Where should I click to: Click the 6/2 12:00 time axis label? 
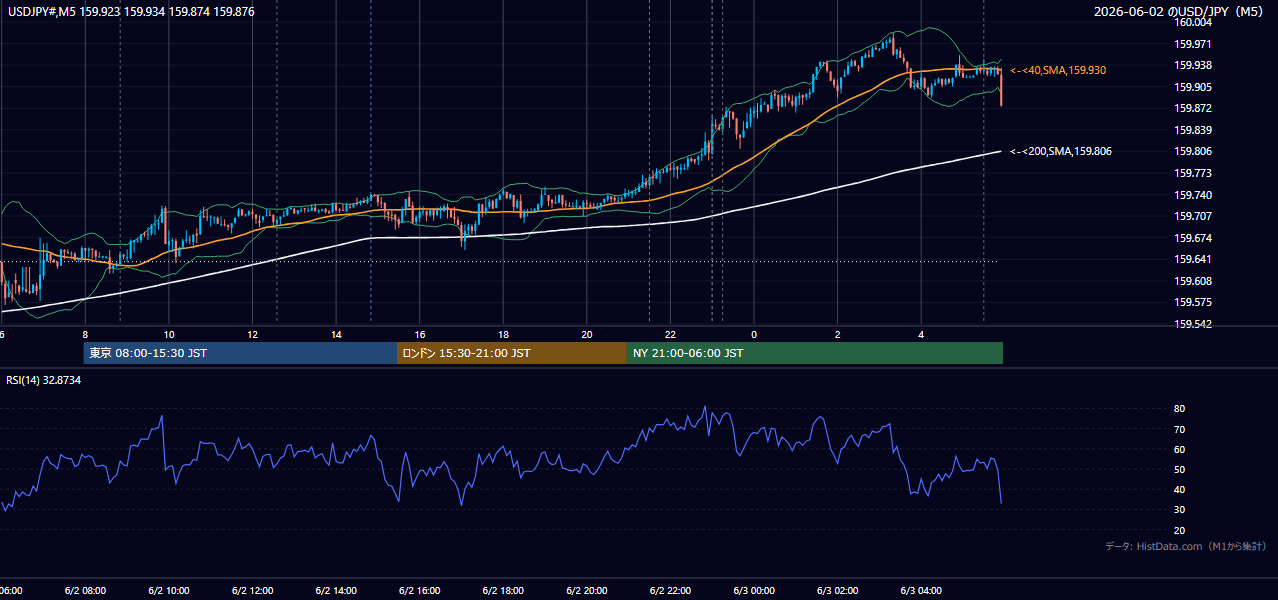(252, 591)
